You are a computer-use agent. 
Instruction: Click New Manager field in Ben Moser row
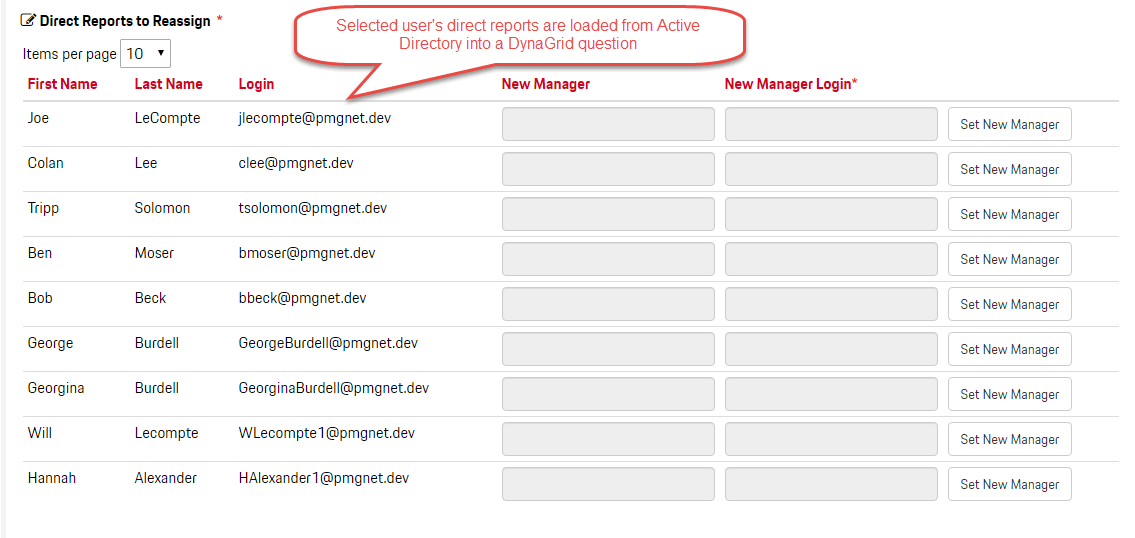pyautogui.click(x=608, y=259)
